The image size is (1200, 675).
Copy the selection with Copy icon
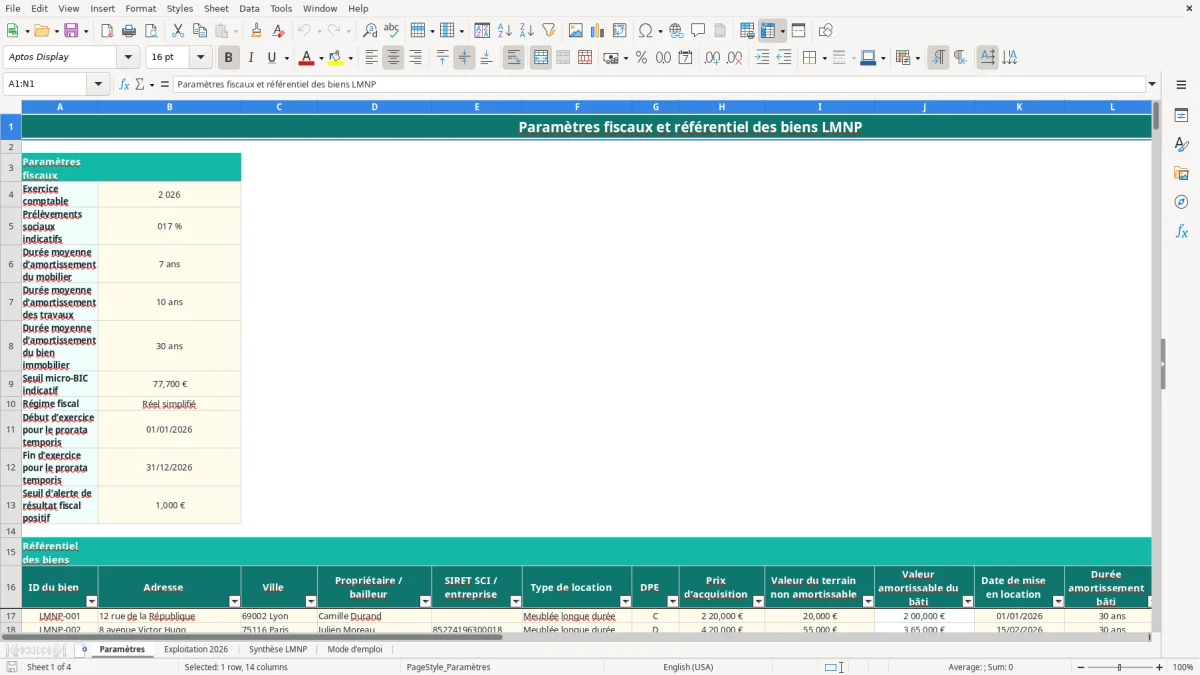(x=200, y=31)
